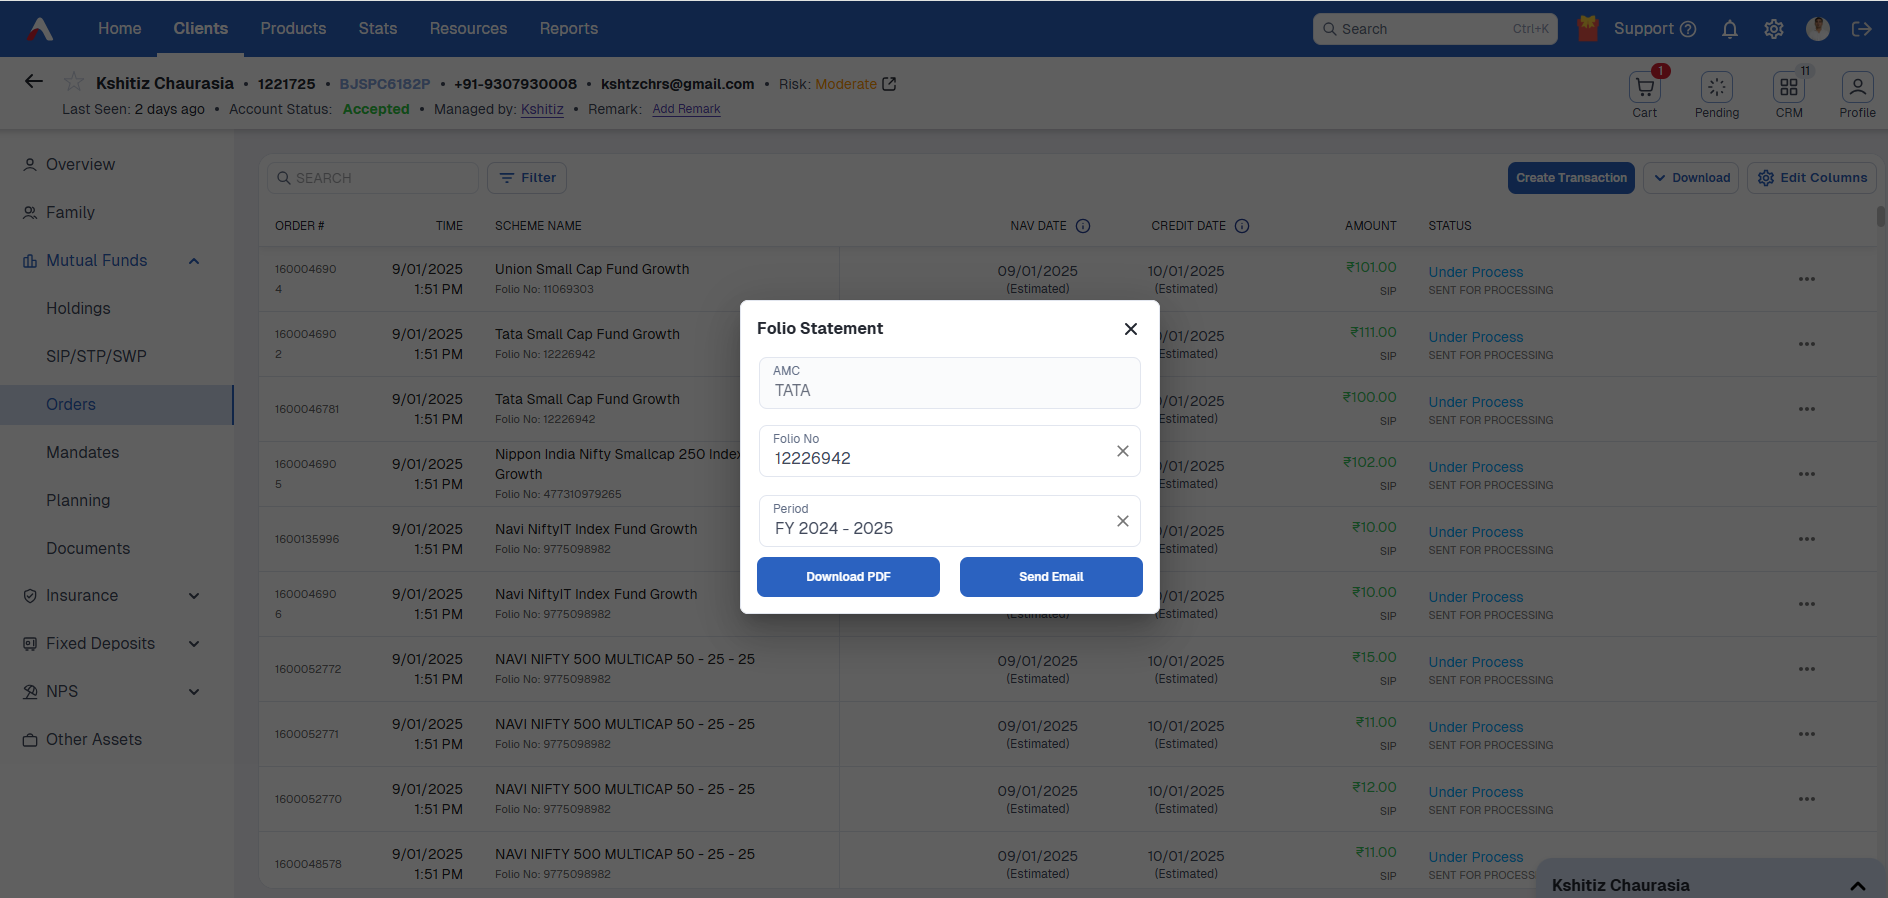This screenshot has width=1888, height=898.
Task: Open row actions for order 1600052770
Action: [1807, 799]
